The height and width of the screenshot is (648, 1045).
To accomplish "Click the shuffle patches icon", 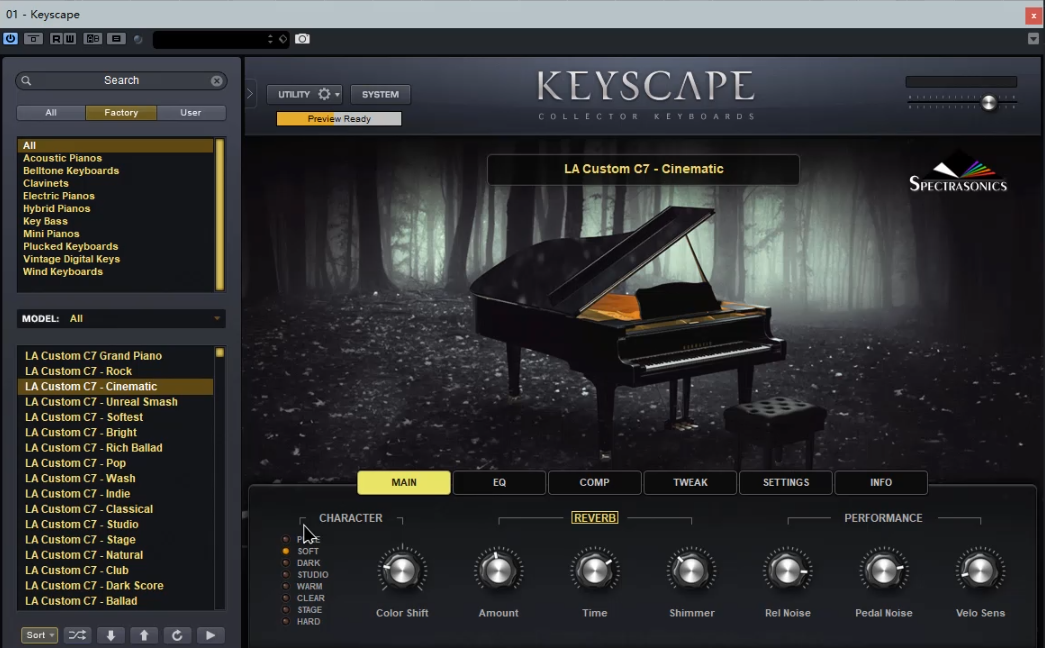I will 76,635.
